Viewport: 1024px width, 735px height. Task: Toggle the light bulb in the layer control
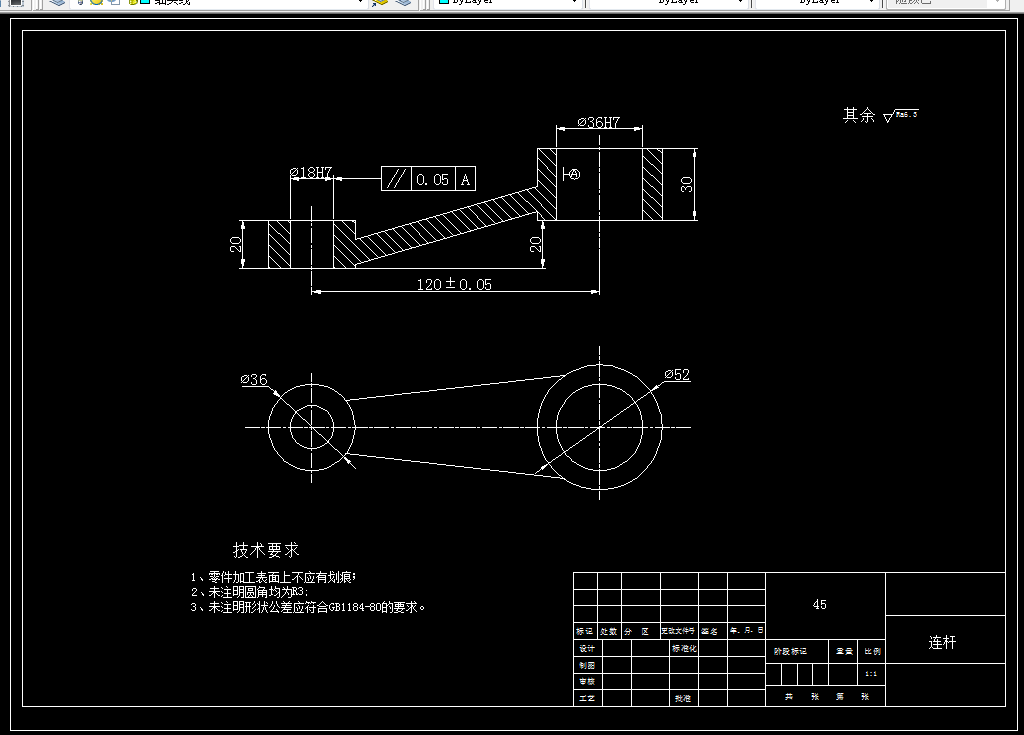79,3
